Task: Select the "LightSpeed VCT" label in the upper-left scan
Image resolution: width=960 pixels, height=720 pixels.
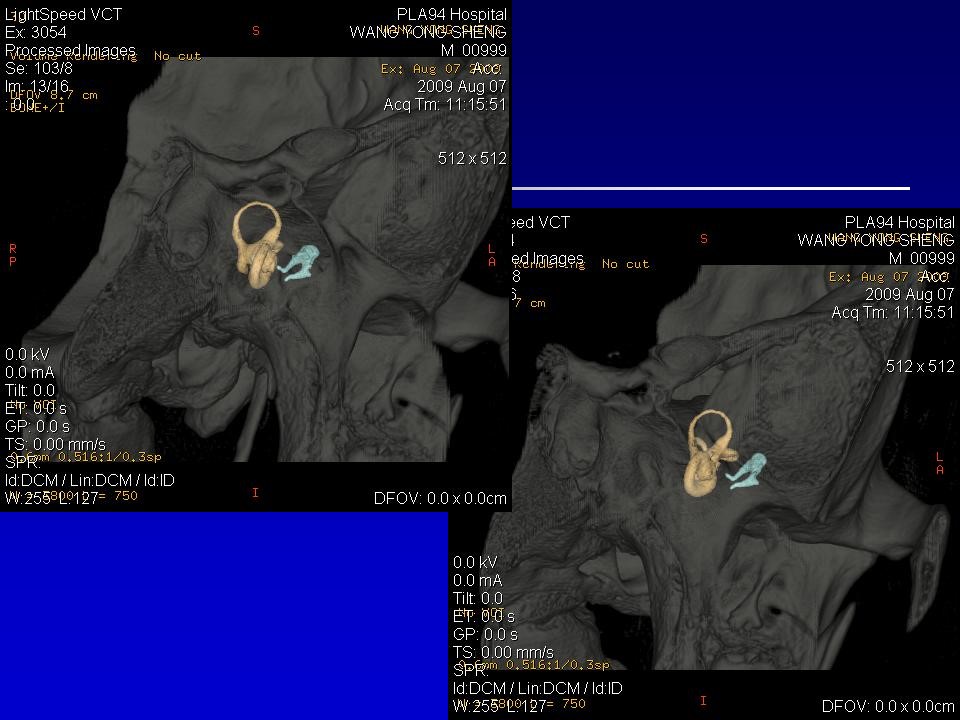Action: (x=64, y=15)
